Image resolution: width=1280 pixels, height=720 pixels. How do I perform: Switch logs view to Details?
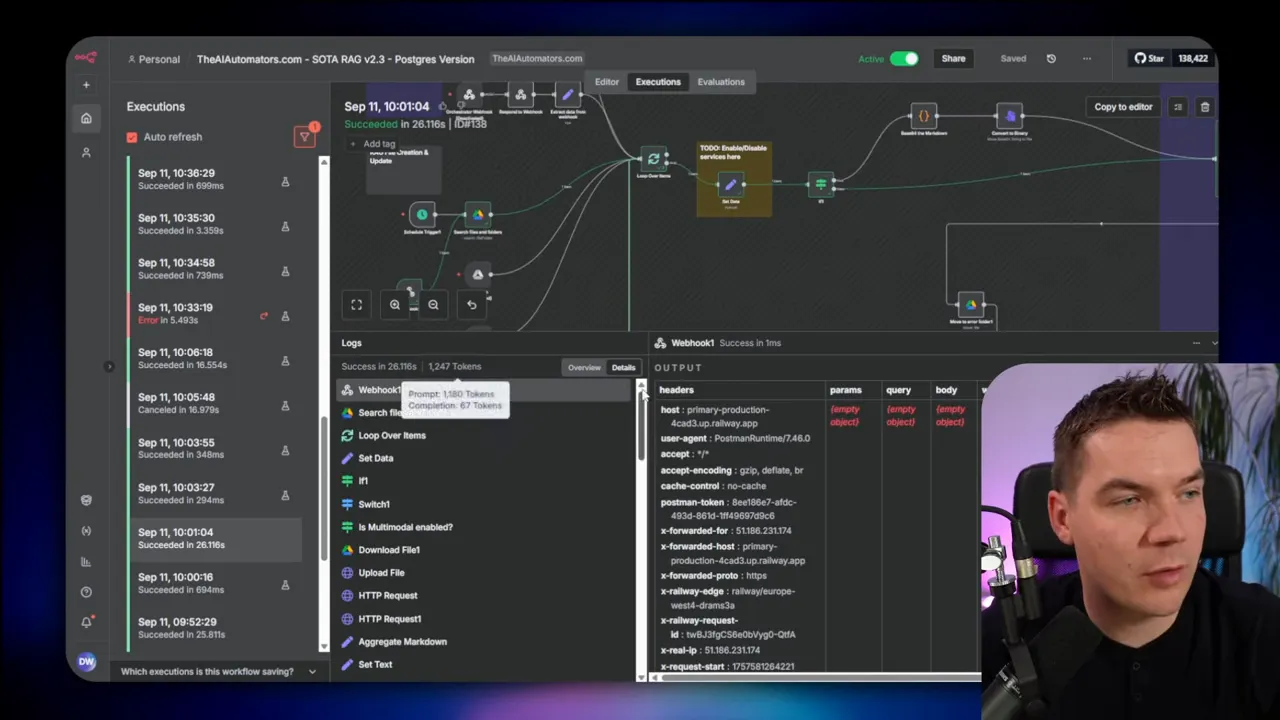click(x=623, y=367)
